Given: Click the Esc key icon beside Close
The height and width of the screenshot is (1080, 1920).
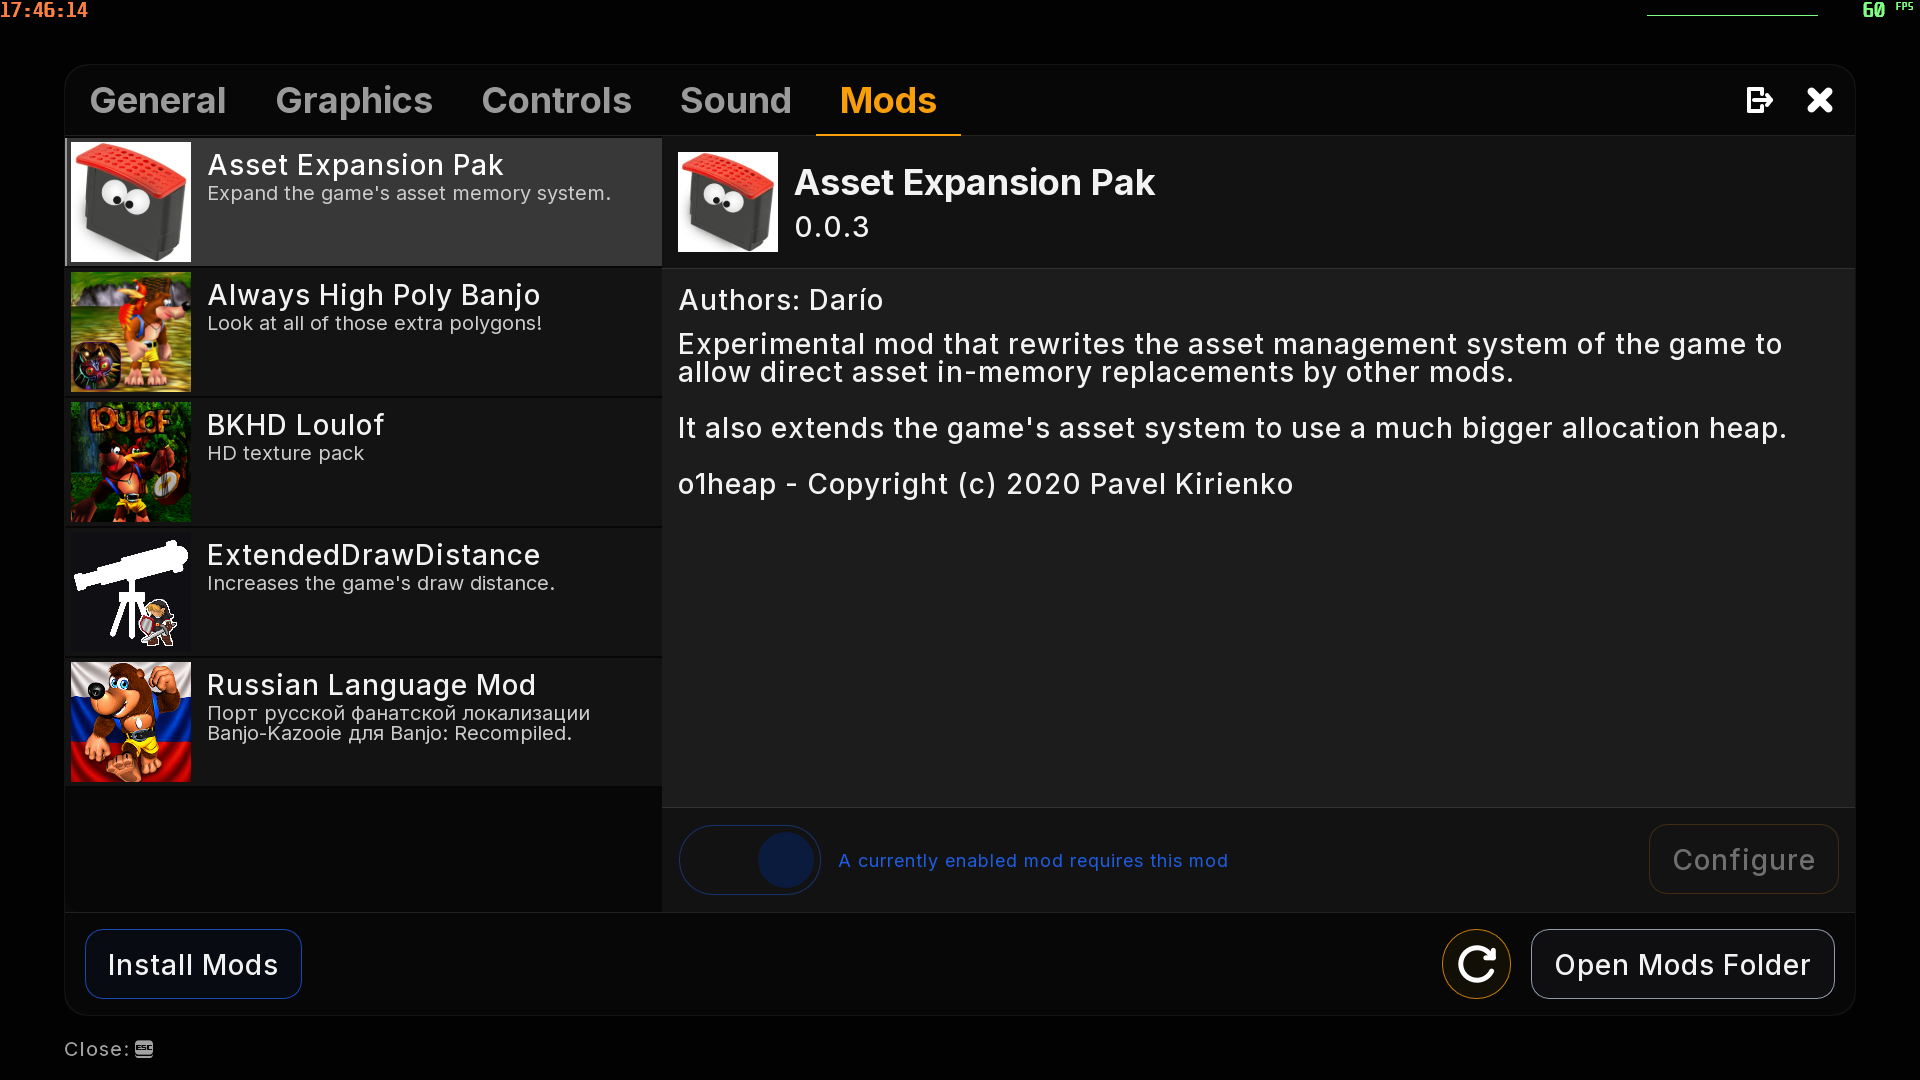Looking at the screenshot, I should 144,1049.
